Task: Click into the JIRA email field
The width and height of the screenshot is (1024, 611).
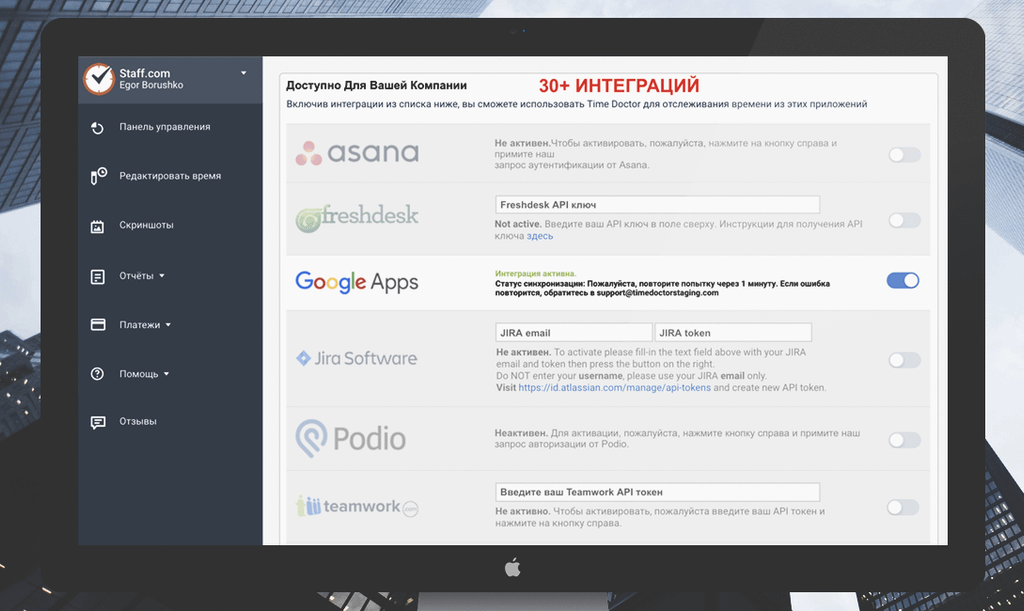Action: pyautogui.click(x=573, y=332)
